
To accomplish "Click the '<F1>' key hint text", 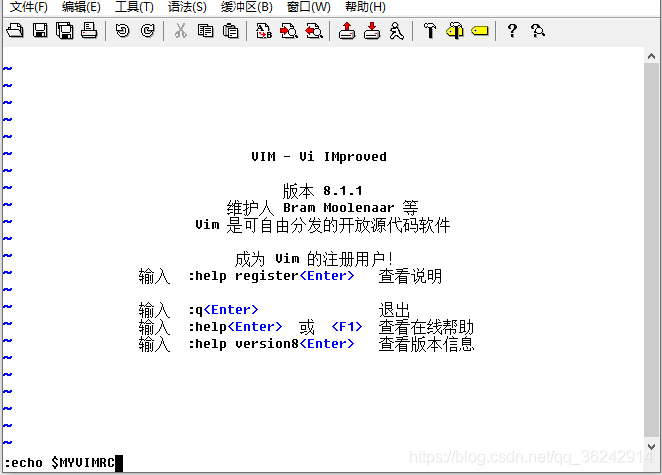I will (347, 327).
